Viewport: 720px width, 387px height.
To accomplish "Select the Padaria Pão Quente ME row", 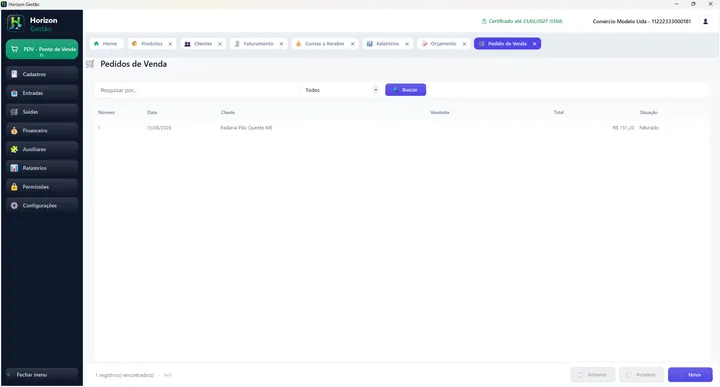I will [x=402, y=128].
